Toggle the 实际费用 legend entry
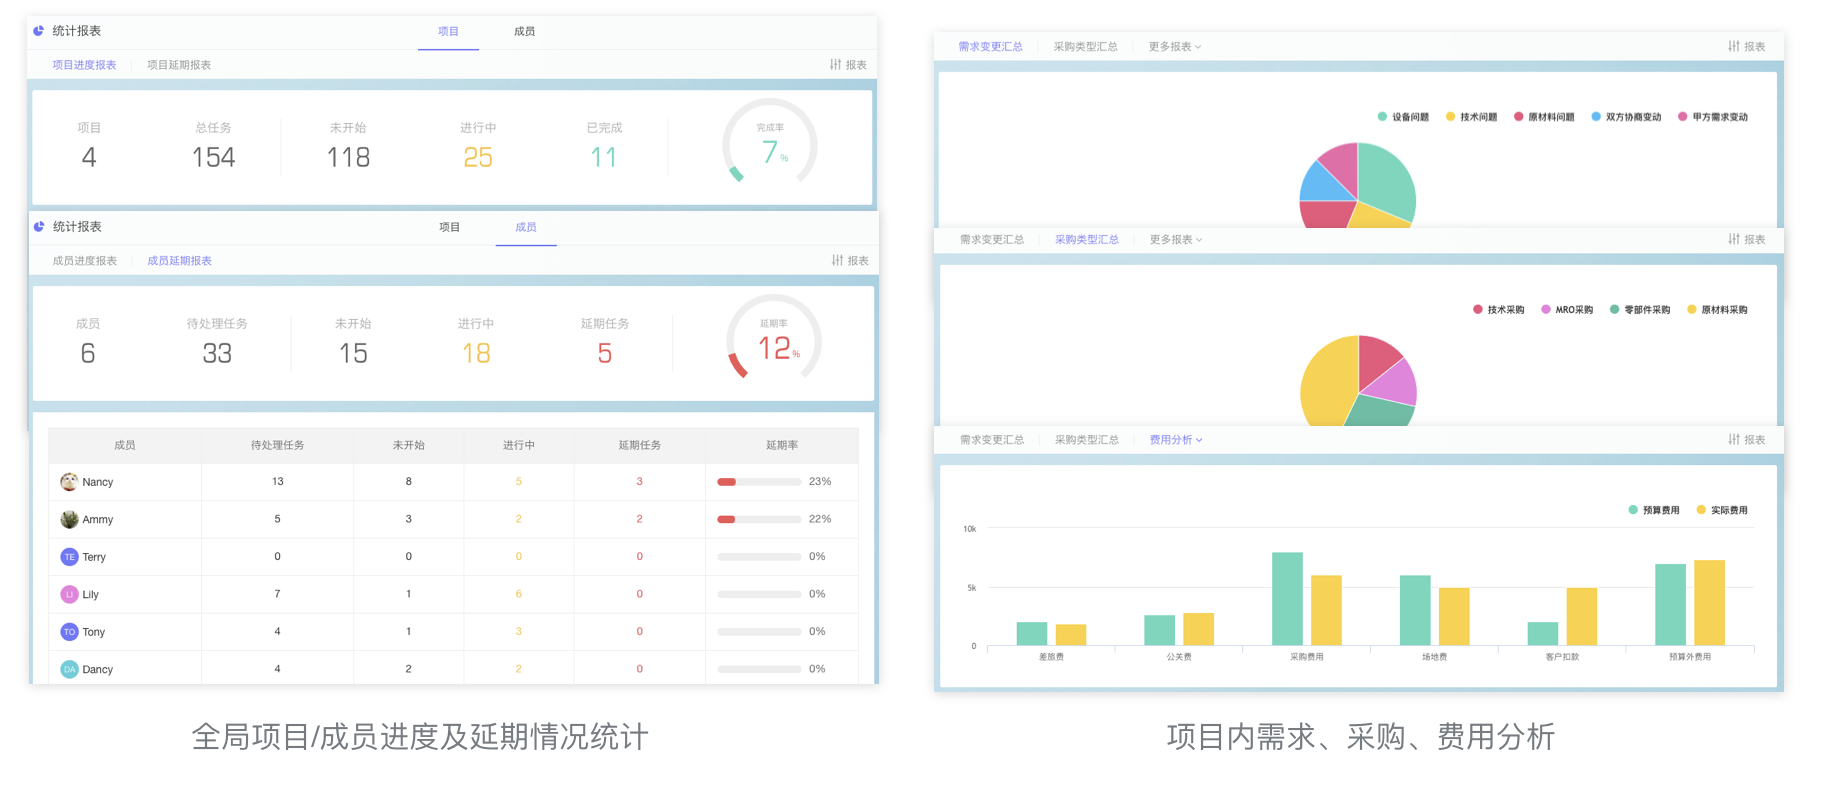This screenshot has width=1830, height=788. click(1722, 510)
